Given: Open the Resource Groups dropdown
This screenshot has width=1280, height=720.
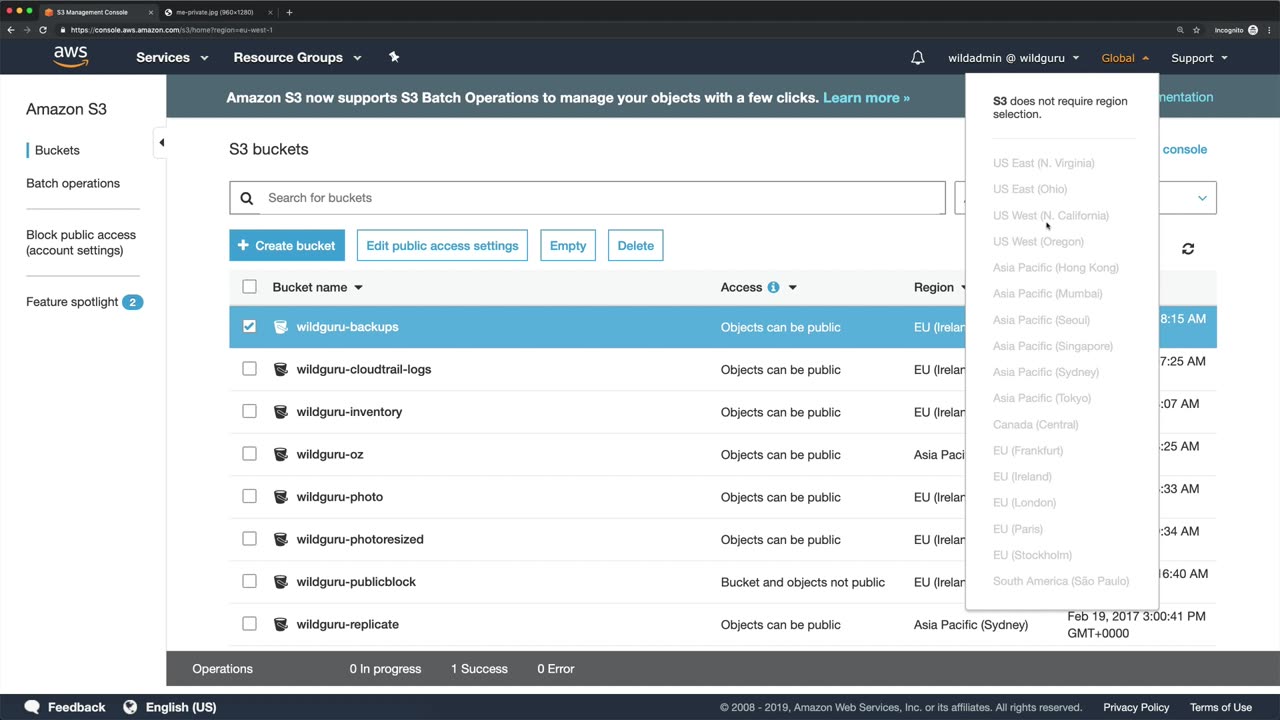Looking at the screenshot, I should click(x=297, y=58).
